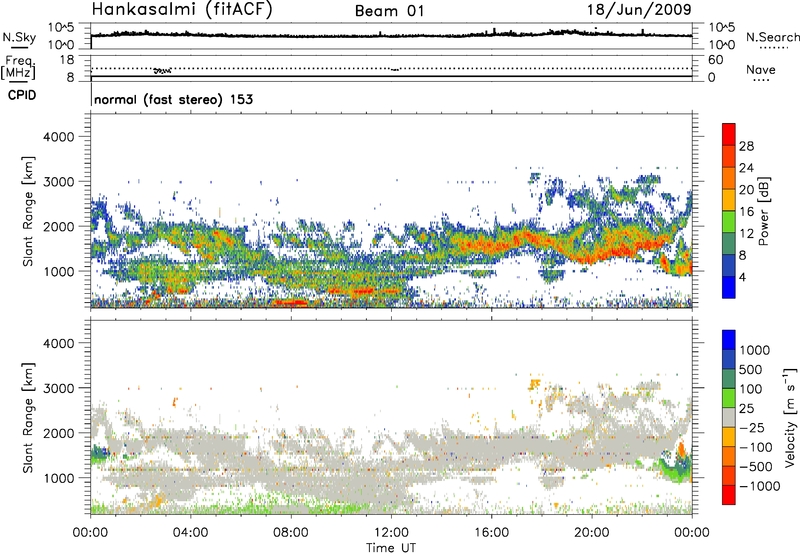
Task: Click the CPID label
Action: pyautogui.click(x=24, y=93)
